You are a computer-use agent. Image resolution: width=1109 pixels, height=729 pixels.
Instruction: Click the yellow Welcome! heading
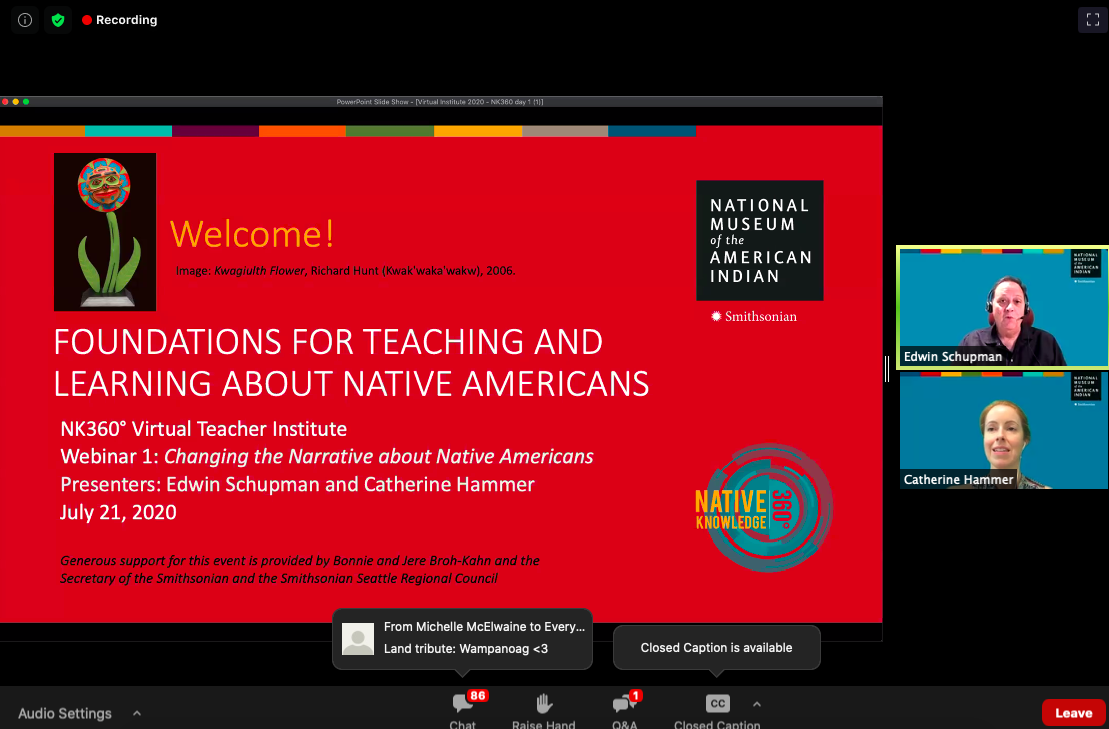pyautogui.click(x=252, y=234)
